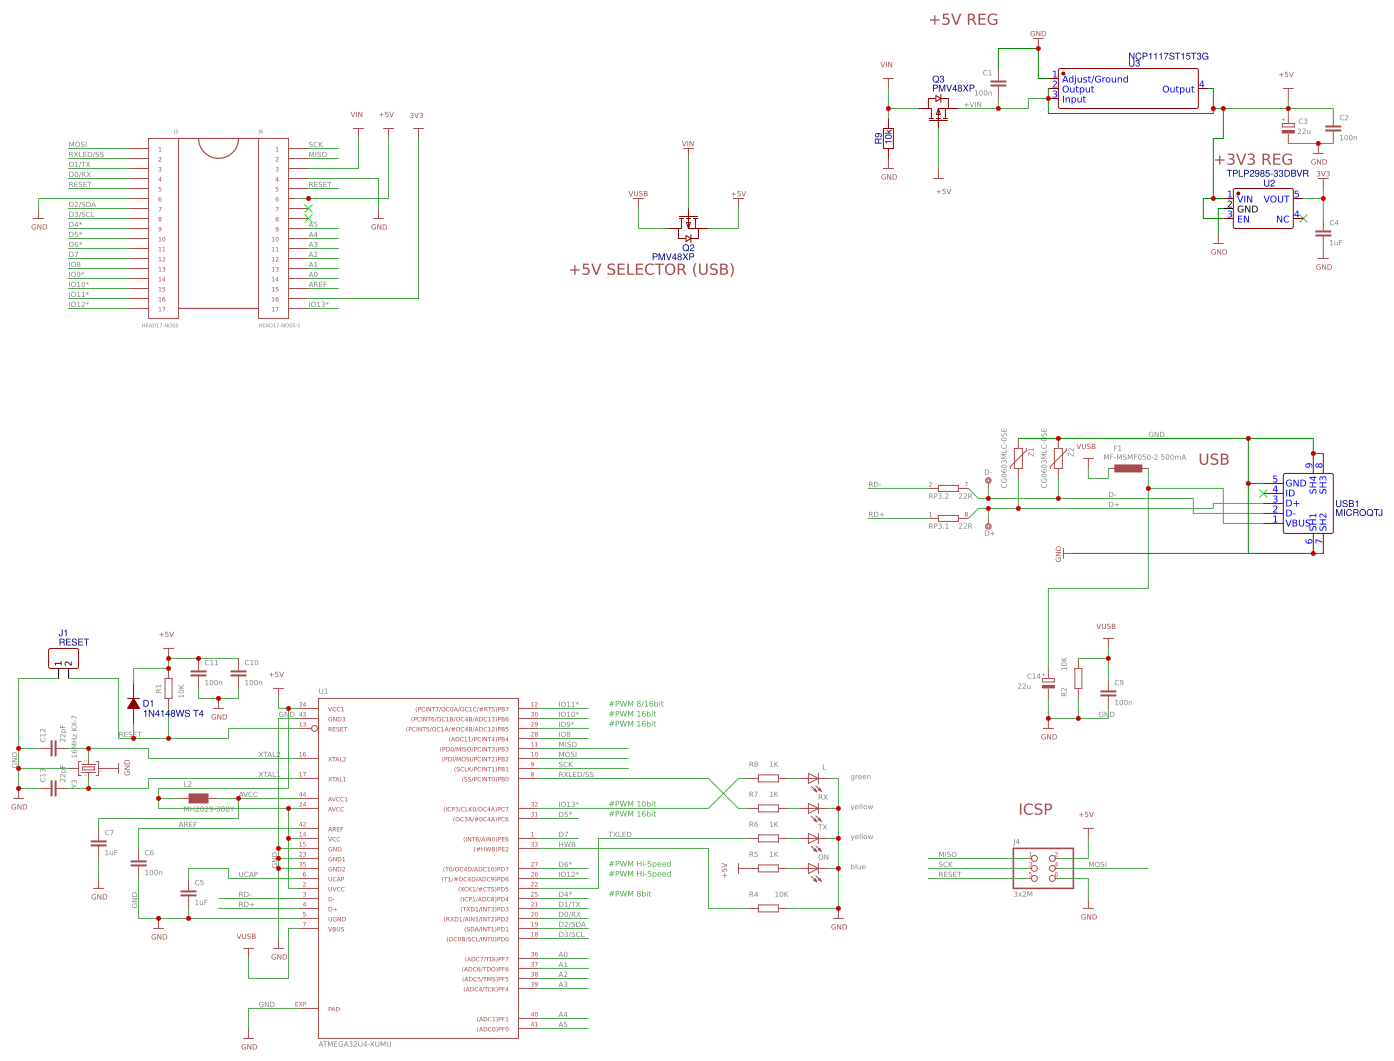Click the R1 10K resistor symbol
Screen dimensions: 1394x1061
(x=168, y=688)
